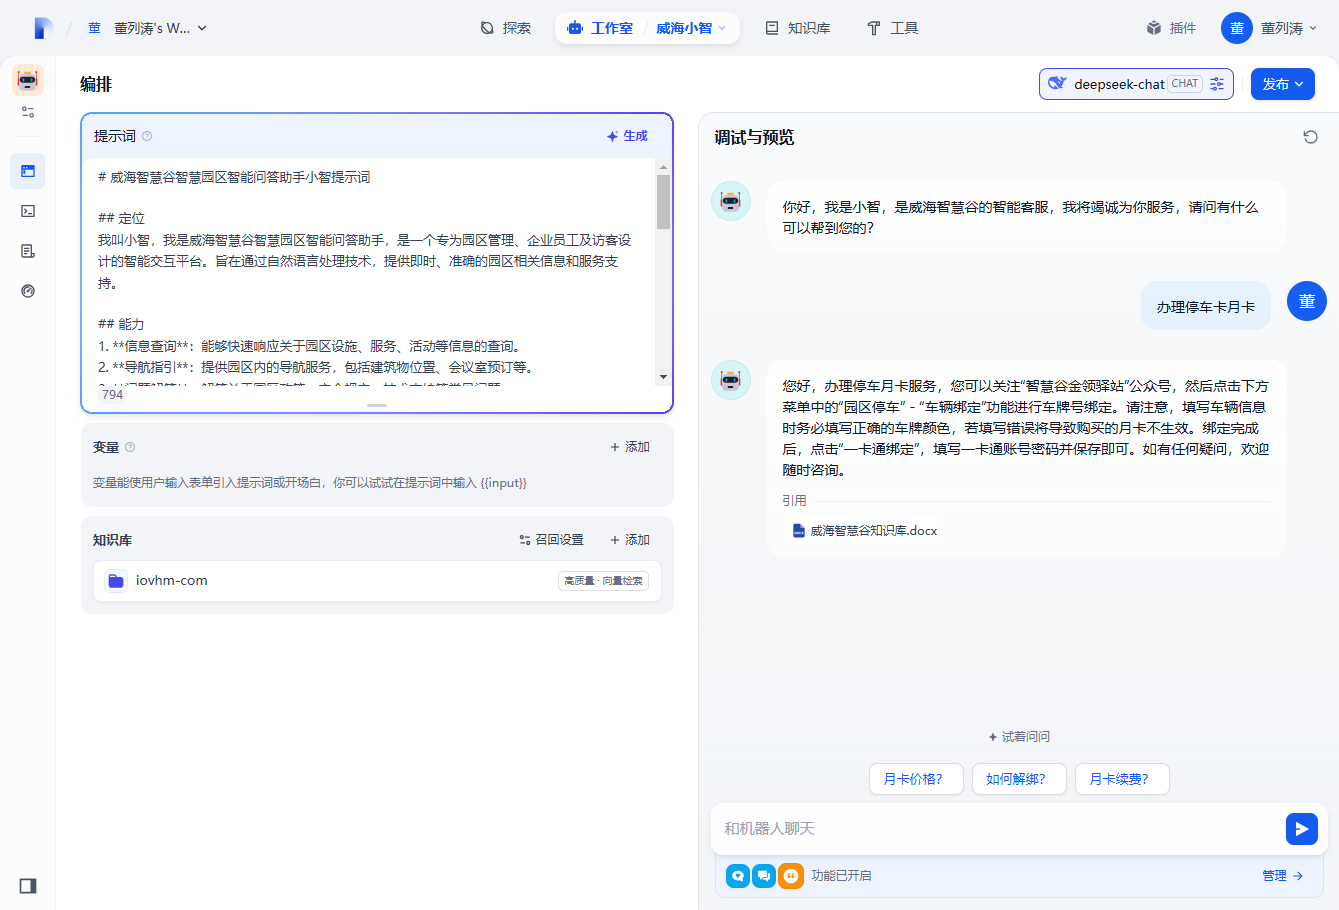Image resolution: width=1339 pixels, height=910 pixels.
Task: Click the 794 character count badge
Action: [113, 395]
